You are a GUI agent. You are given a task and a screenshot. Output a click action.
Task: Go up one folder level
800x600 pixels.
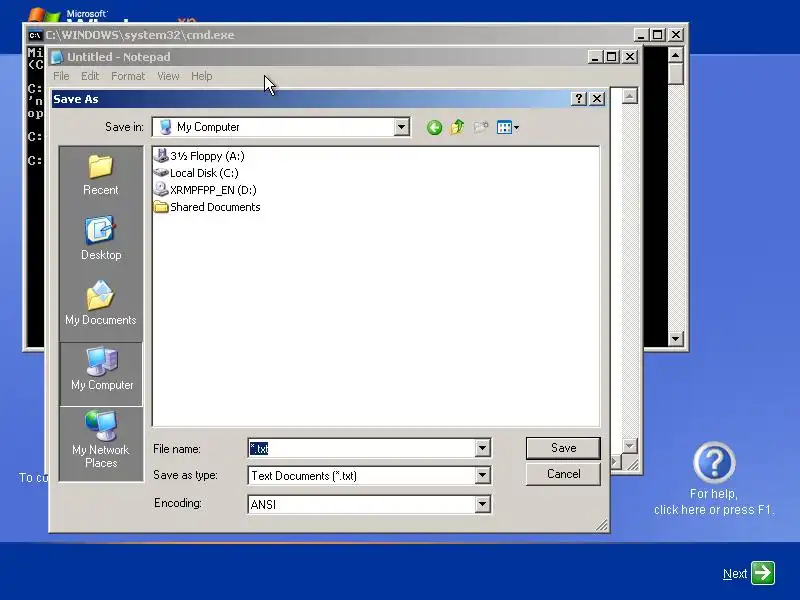coord(457,127)
